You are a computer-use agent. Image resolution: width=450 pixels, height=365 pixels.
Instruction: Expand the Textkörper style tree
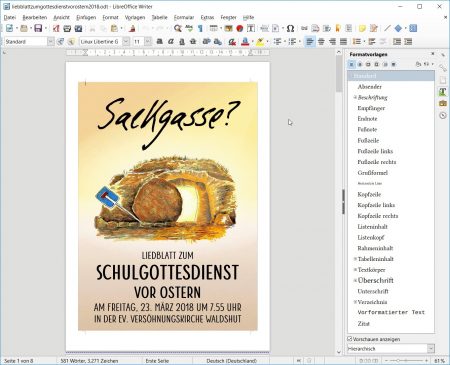click(x=355, y=269)
